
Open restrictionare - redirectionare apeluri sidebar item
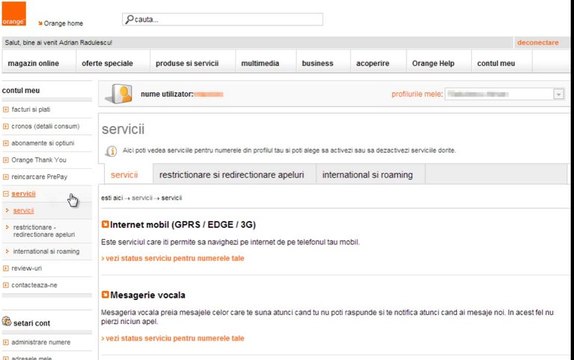tap(44, 231)
